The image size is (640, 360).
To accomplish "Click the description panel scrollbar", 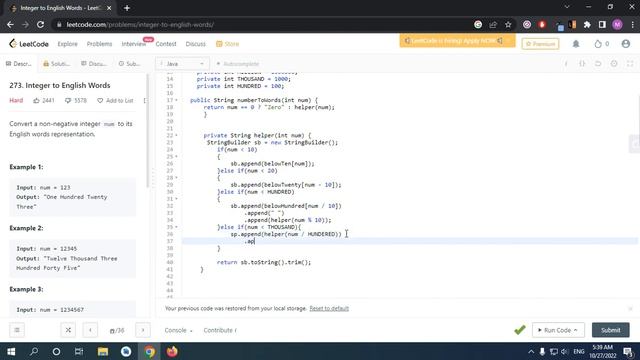I will click(147, 131).
